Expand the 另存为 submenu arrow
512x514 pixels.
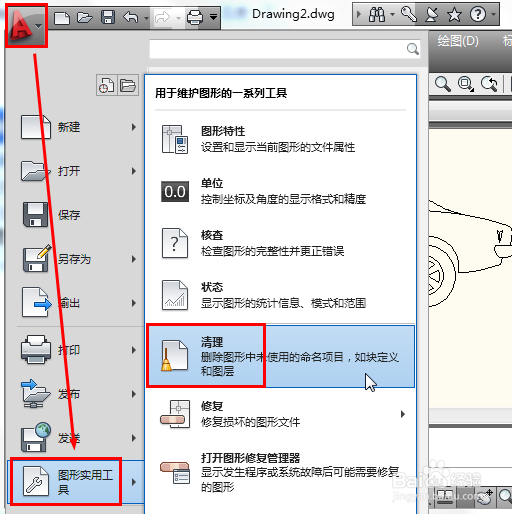click(x=134, y=259)
